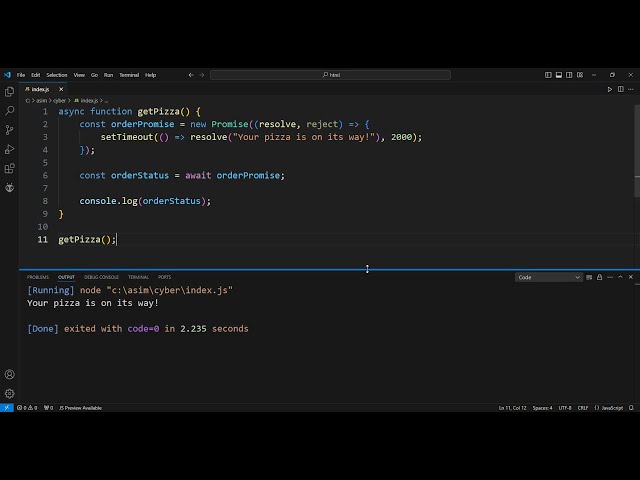
Task: Run the code with the play icon
Action: (x=610, y=89)
